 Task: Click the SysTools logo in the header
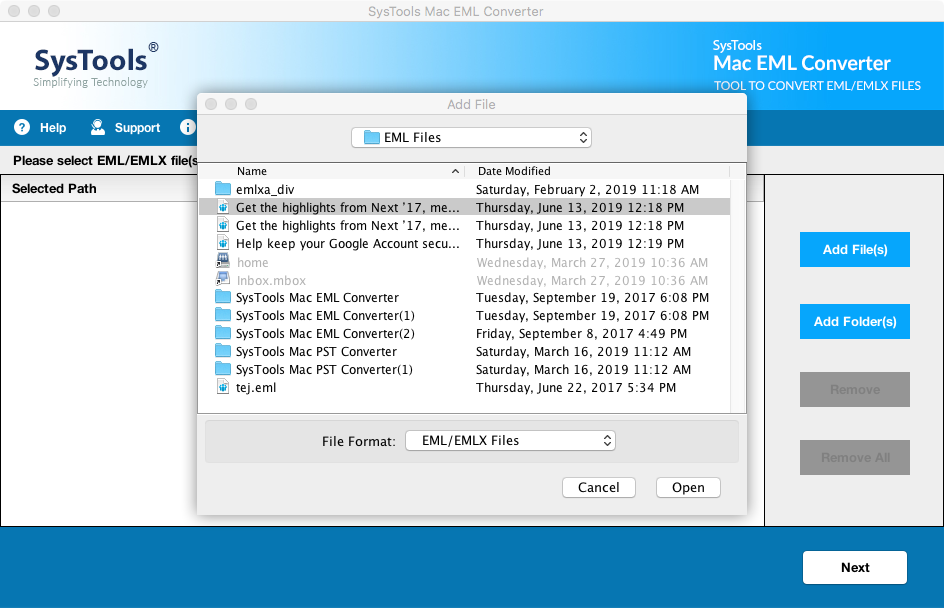pos(96,65)
